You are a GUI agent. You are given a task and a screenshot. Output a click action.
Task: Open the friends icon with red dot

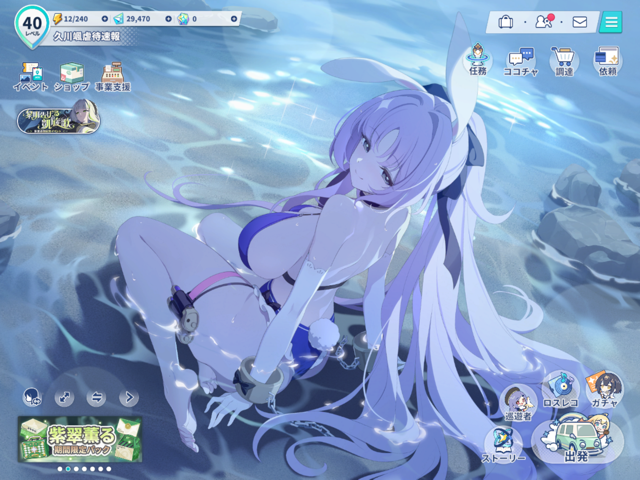(544, 21)
